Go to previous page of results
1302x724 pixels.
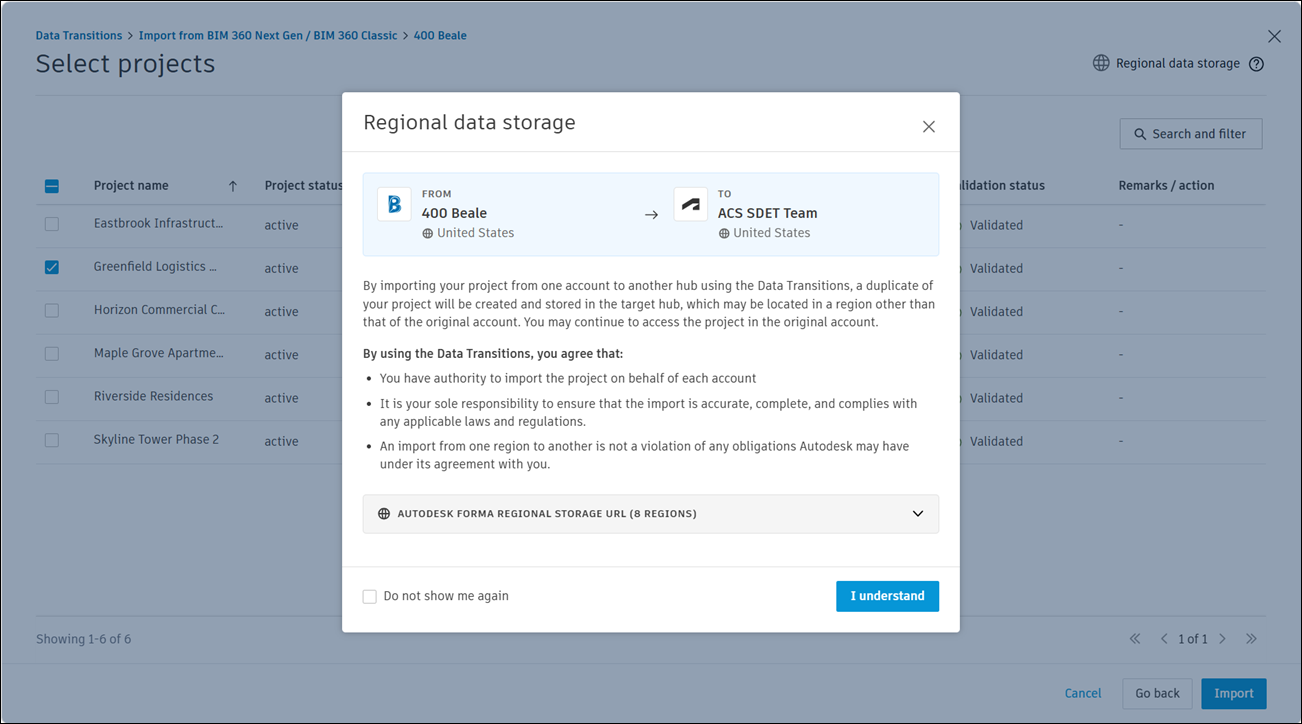pyautogui.click(x=1164, y=639)
